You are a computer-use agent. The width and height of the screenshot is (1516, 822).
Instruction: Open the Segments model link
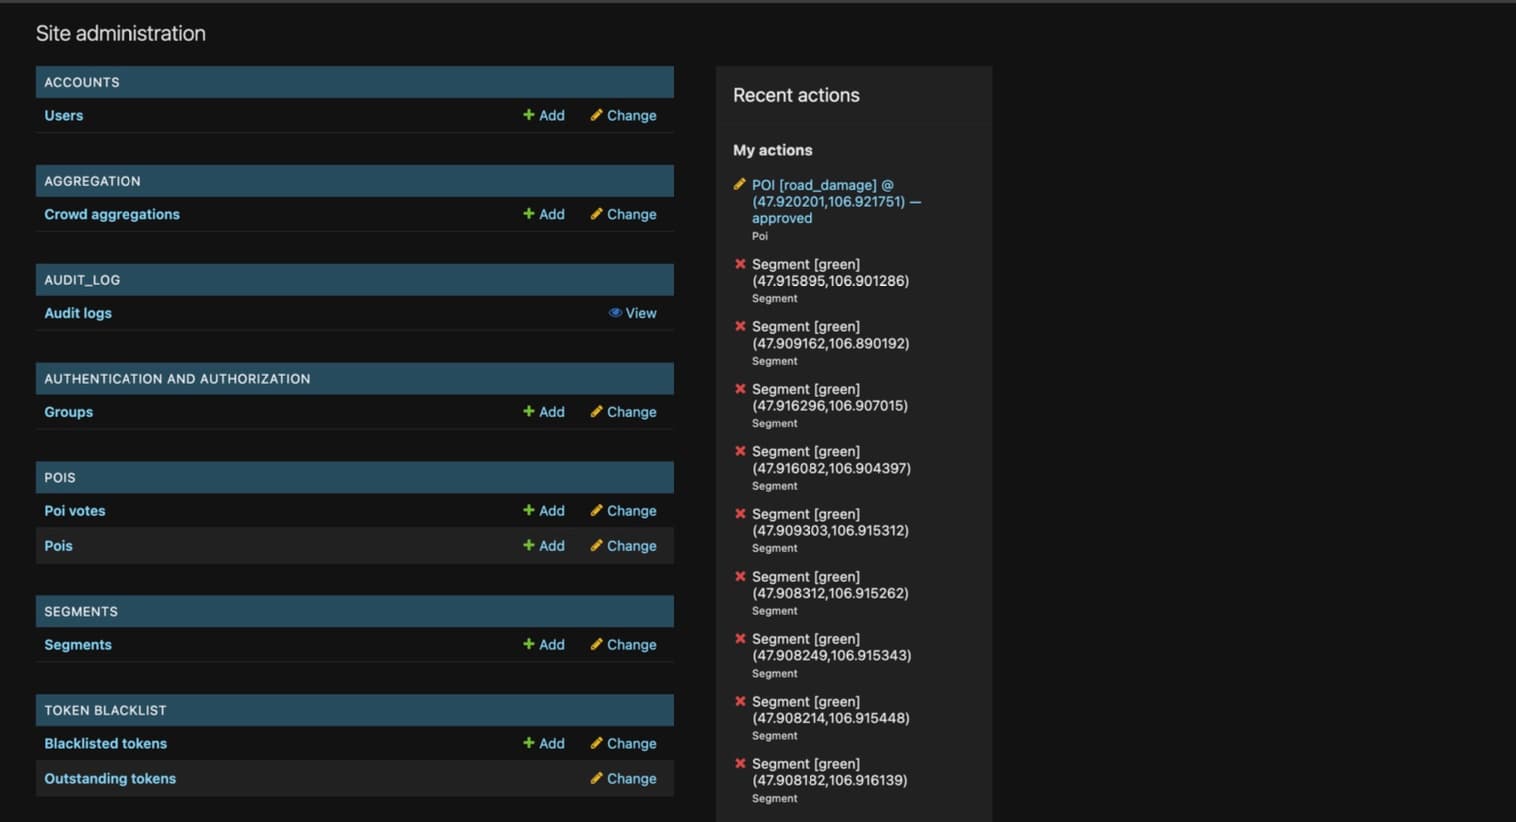coord(78,644)
